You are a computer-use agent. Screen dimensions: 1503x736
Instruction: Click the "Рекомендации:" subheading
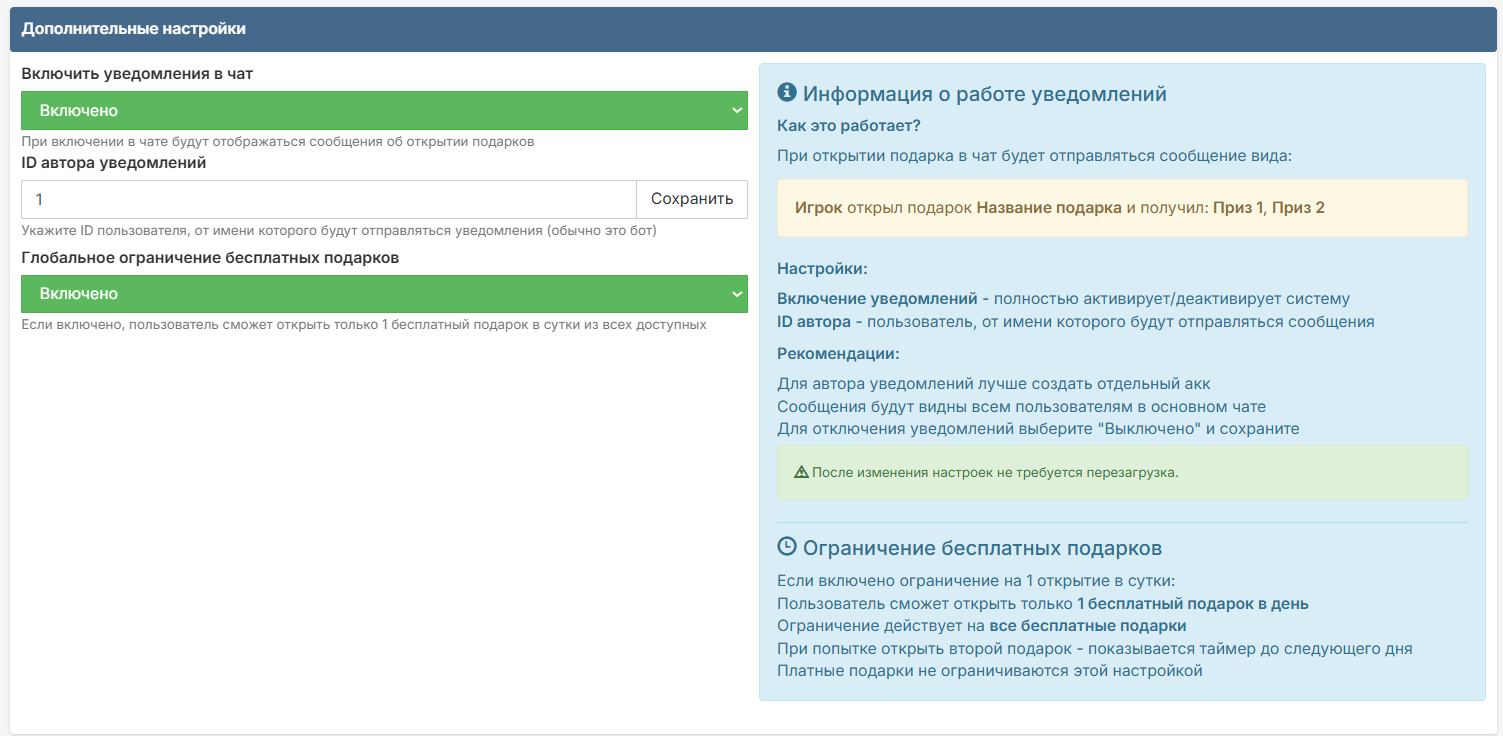(838, 353)
